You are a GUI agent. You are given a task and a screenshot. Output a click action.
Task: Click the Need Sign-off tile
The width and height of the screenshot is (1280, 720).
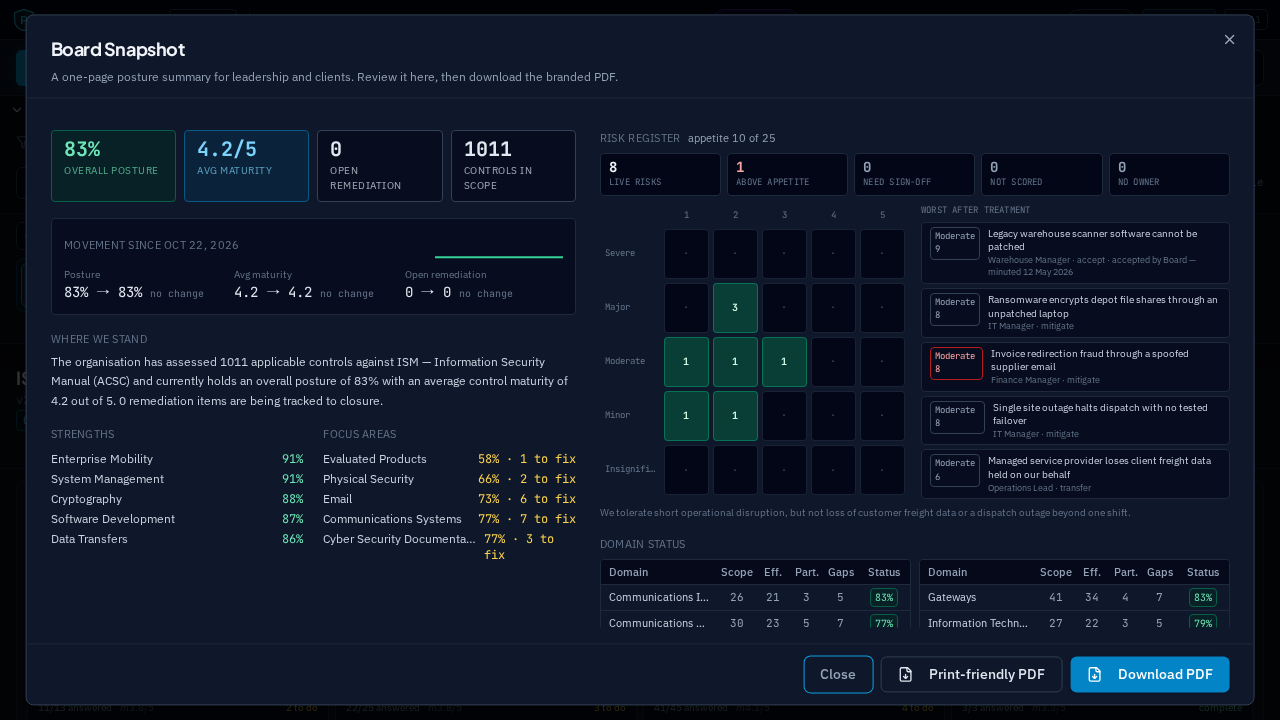pyautogui.click(x=915, y=174)
